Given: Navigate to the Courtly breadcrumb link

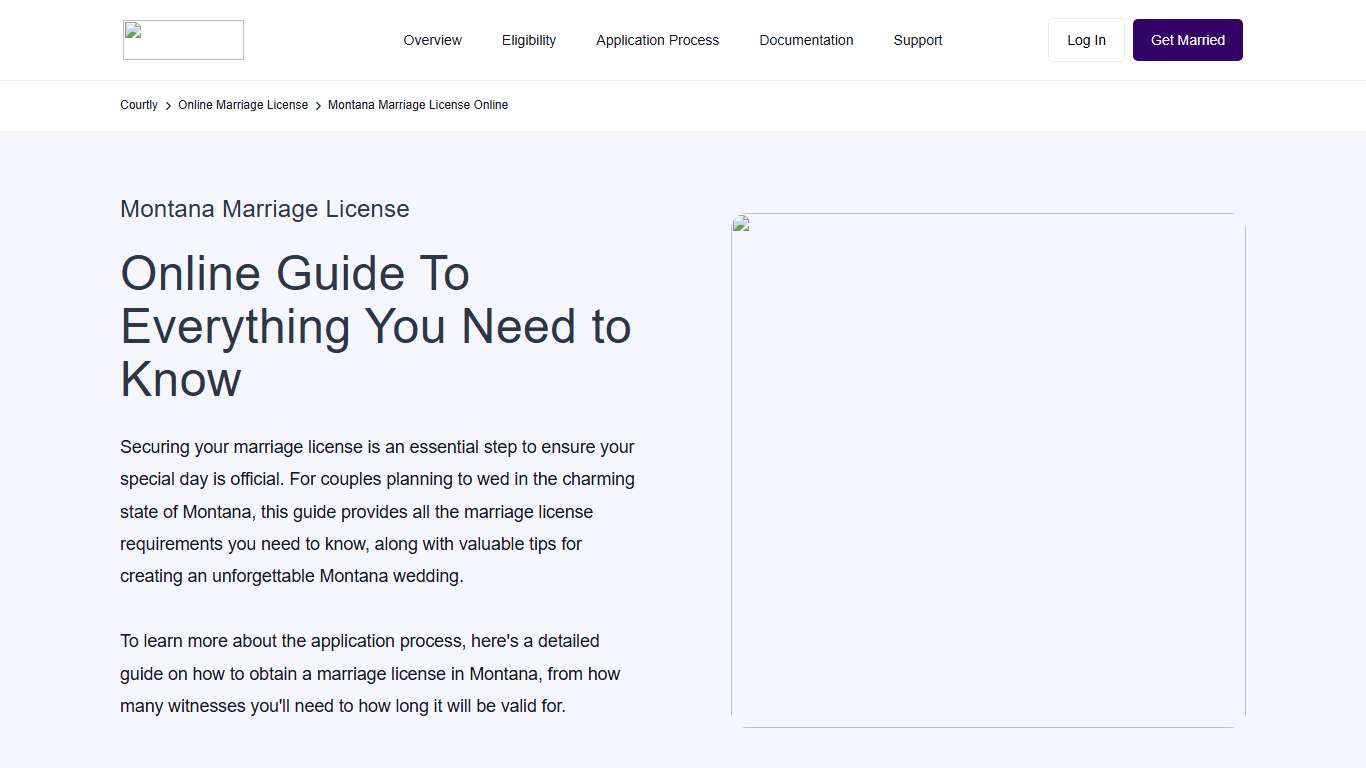Looking at the screenshot, I should pyautogui.click(x=138, y=105).
